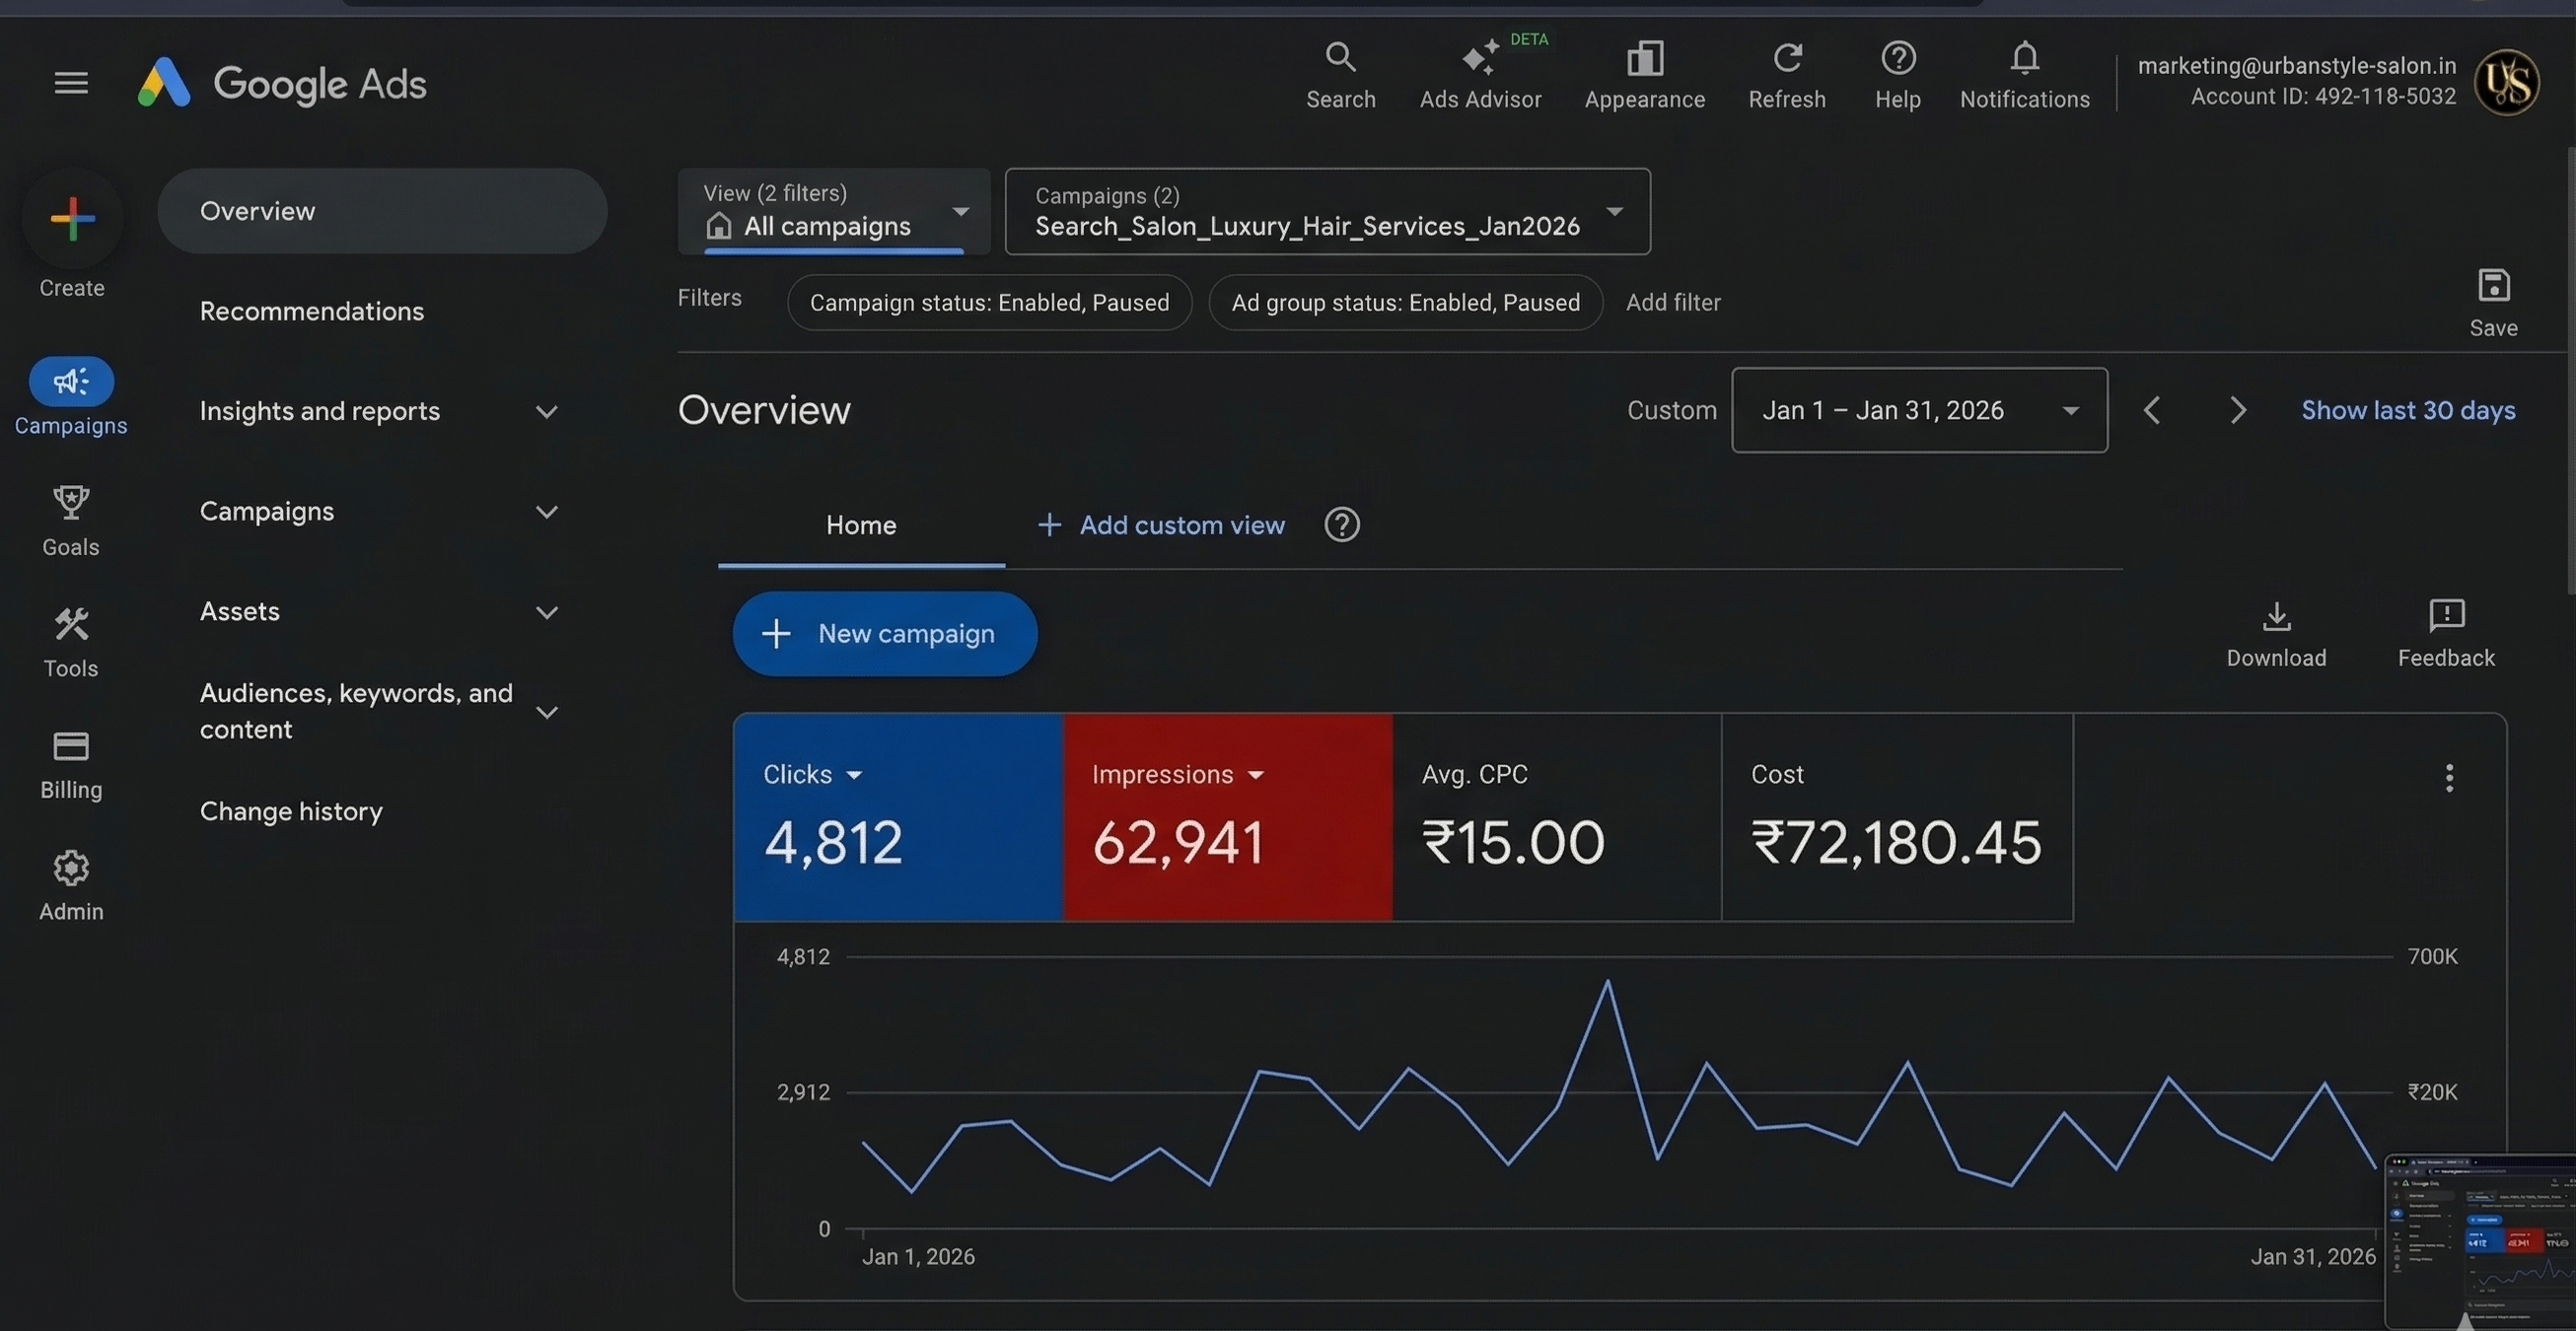The height and width of the screenshot is (1331, 2576).
Task: Click the New campaign button
Action: coord(884,633)
